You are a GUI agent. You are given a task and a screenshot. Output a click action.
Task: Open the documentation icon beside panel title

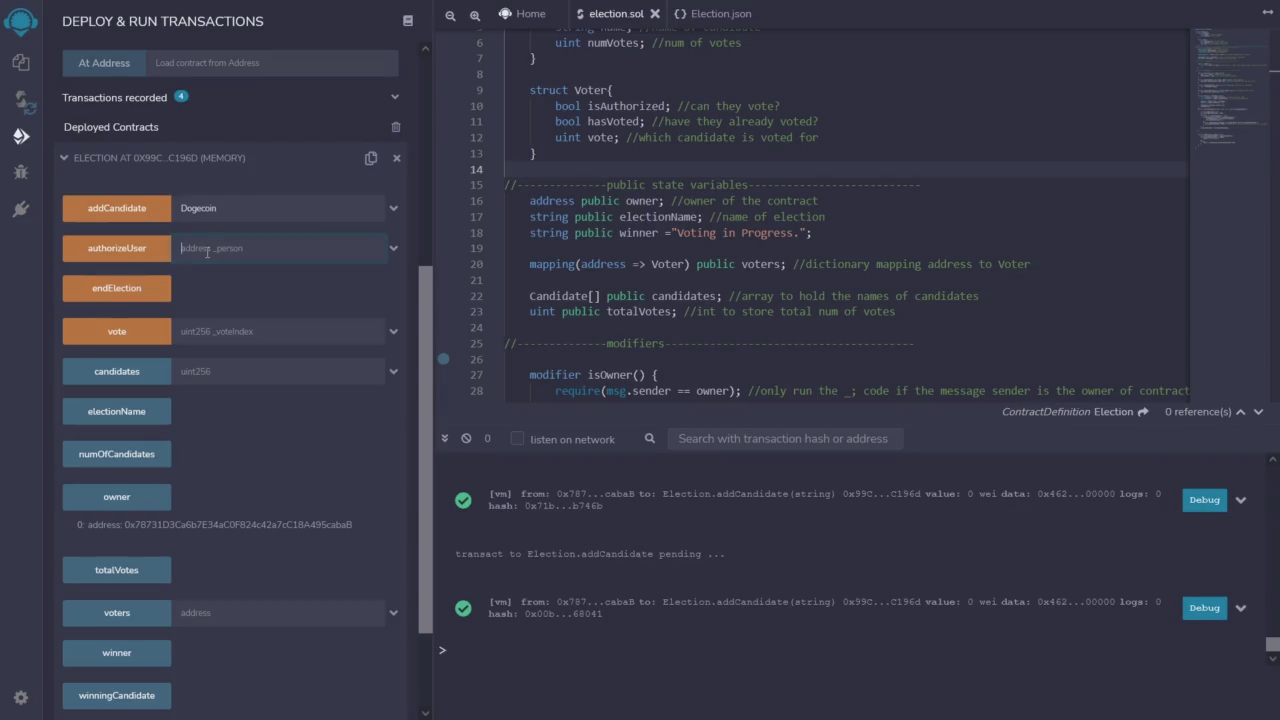tap(408, 21)
